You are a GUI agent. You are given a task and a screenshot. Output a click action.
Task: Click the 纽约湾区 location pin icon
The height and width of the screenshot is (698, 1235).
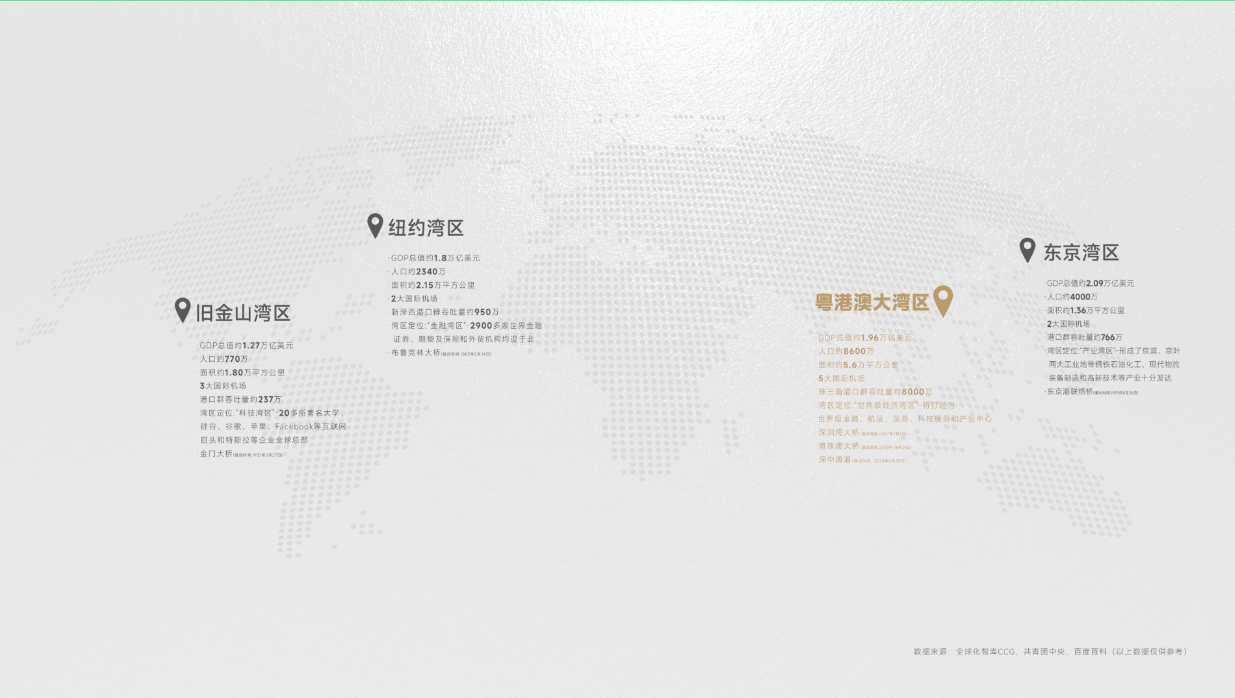click(x=375, y=225)
